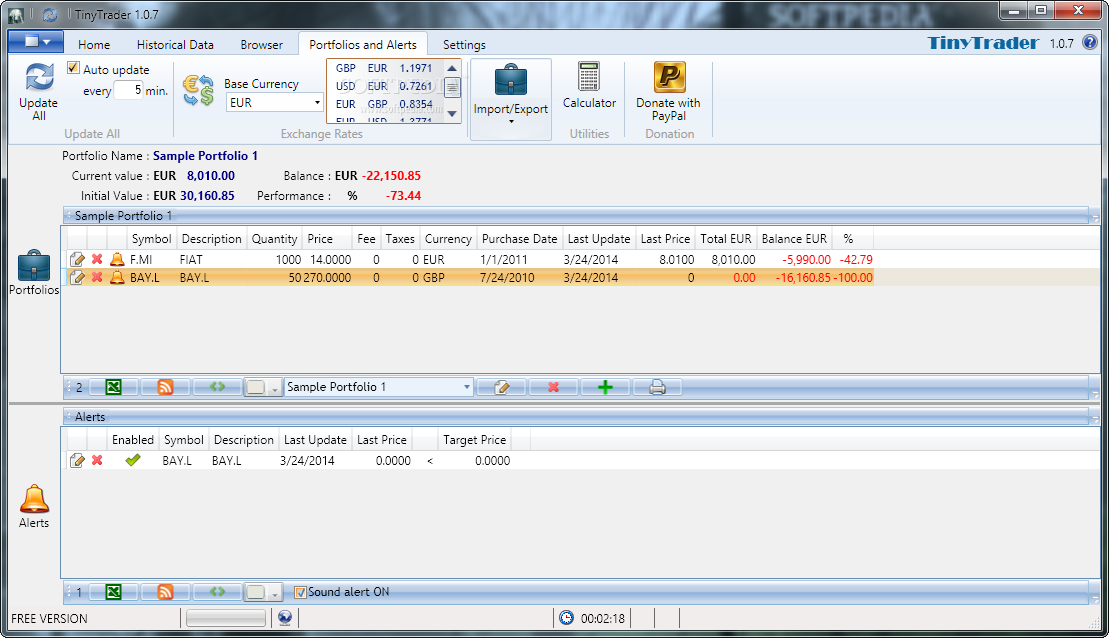
Task: Click the auto update minutes field
Action: (x=129, y=90)
